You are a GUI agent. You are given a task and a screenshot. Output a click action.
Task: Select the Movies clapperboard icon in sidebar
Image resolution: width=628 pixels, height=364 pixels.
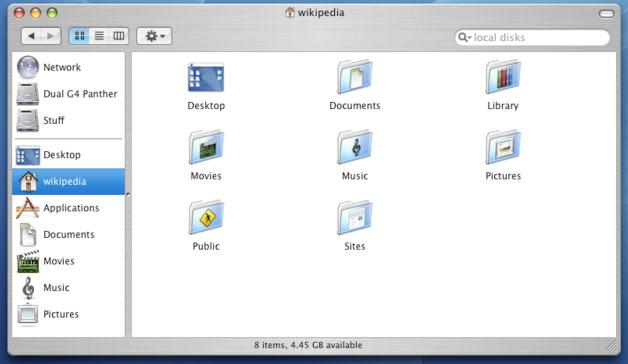click(x=28, y=261)
